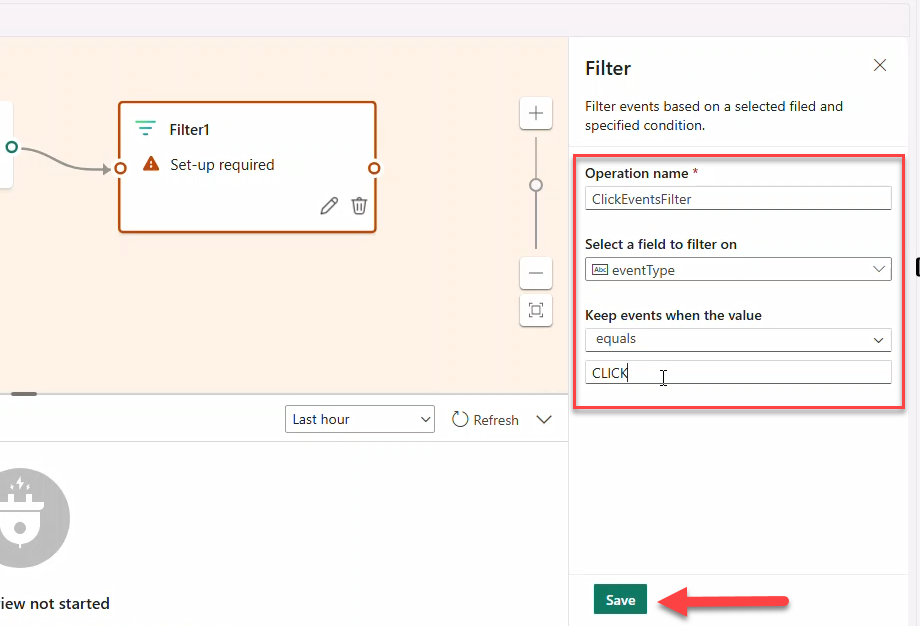Close the Filter panel

pyautogui.click(x=879, y=65)
